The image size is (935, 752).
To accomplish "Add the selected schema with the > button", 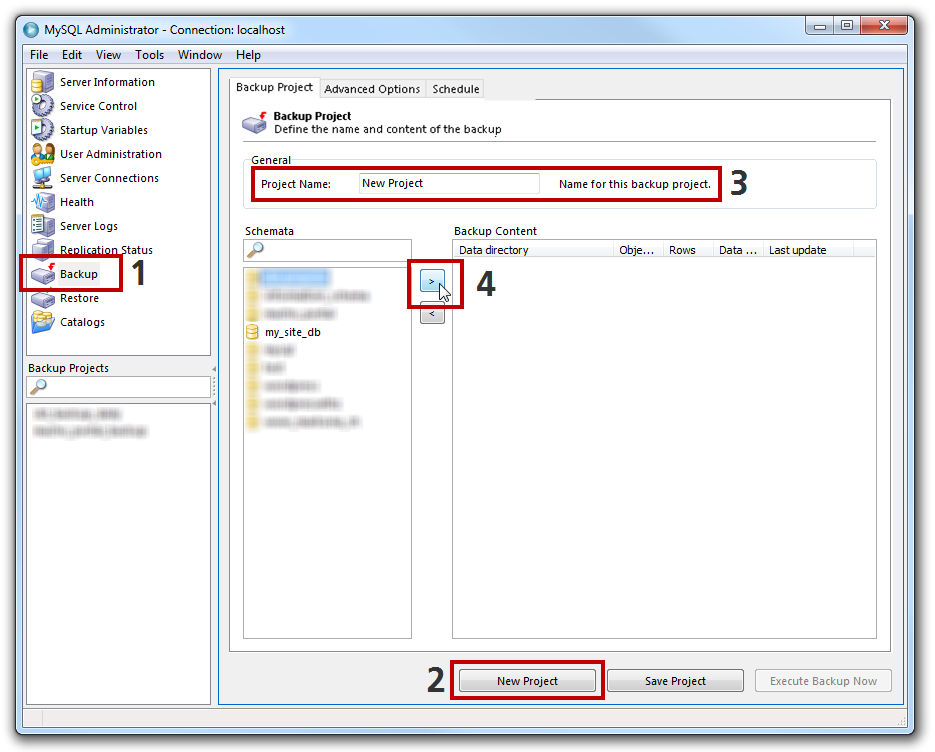I will tap(431, 282).
